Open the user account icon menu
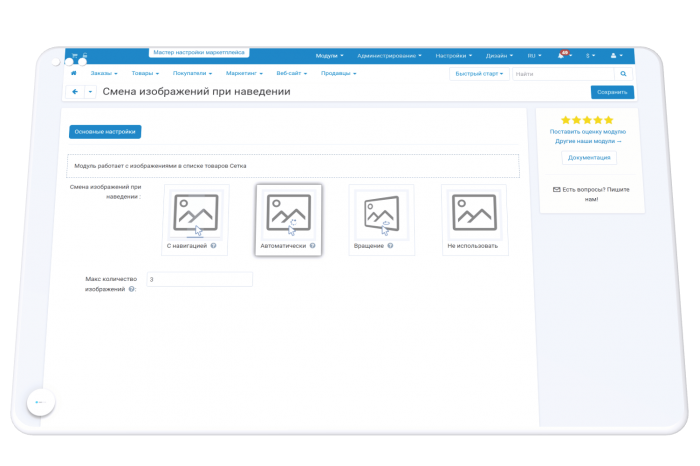700x466 pixels. pyautogui.click(x=613, y=55)
